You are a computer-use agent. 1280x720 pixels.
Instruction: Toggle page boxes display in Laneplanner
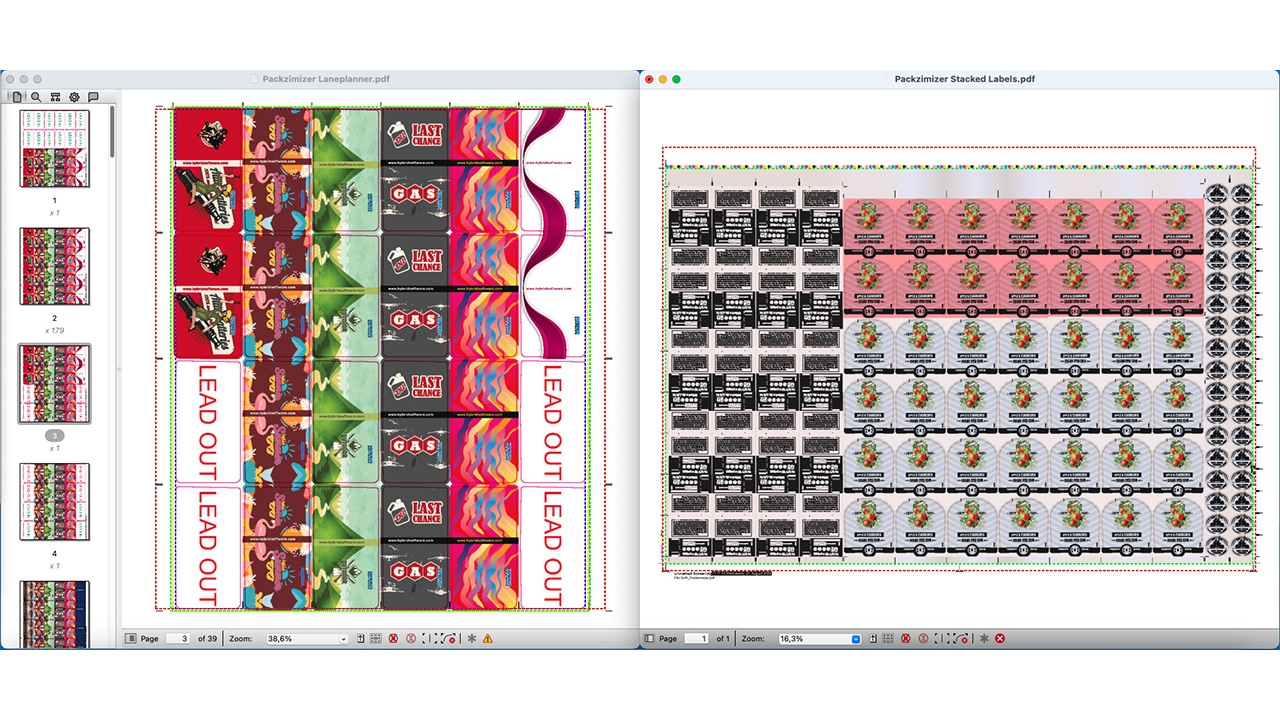[375, 638]
